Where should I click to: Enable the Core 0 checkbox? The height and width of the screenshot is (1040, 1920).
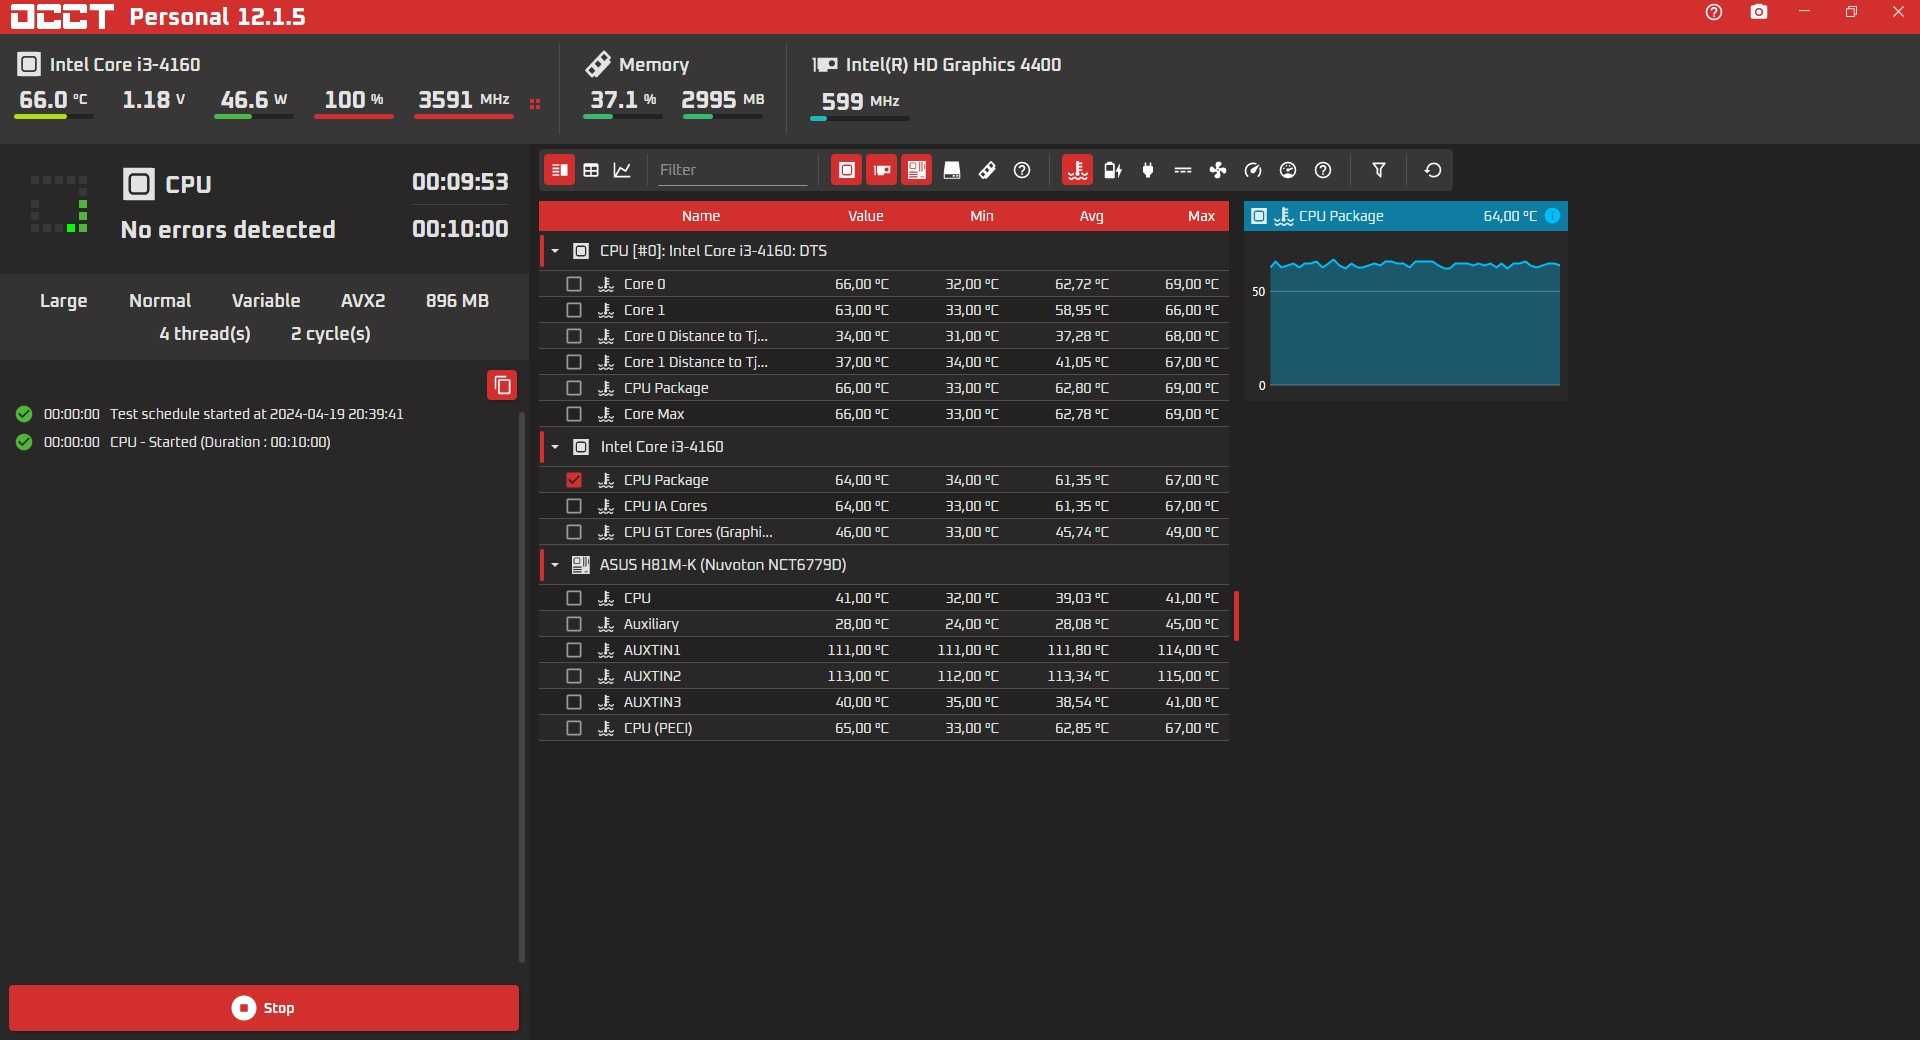coord(574,284)
